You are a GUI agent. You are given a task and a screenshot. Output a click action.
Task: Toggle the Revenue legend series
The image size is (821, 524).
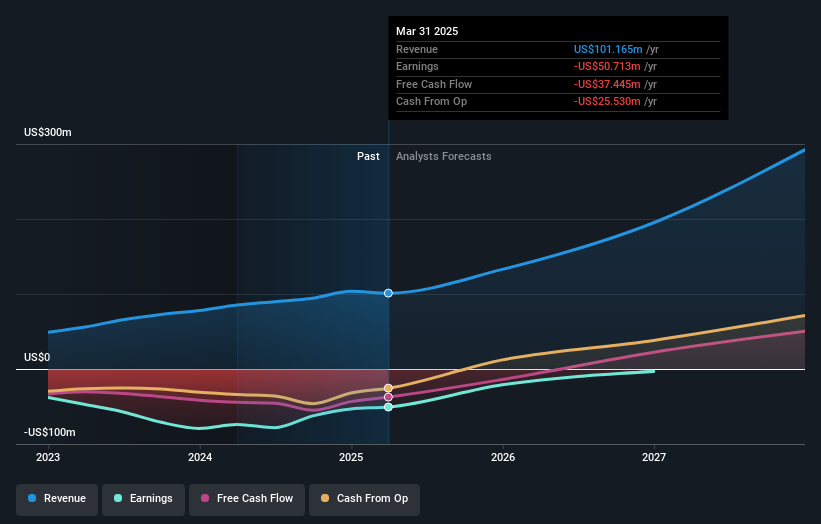click(x=57, y=499)
